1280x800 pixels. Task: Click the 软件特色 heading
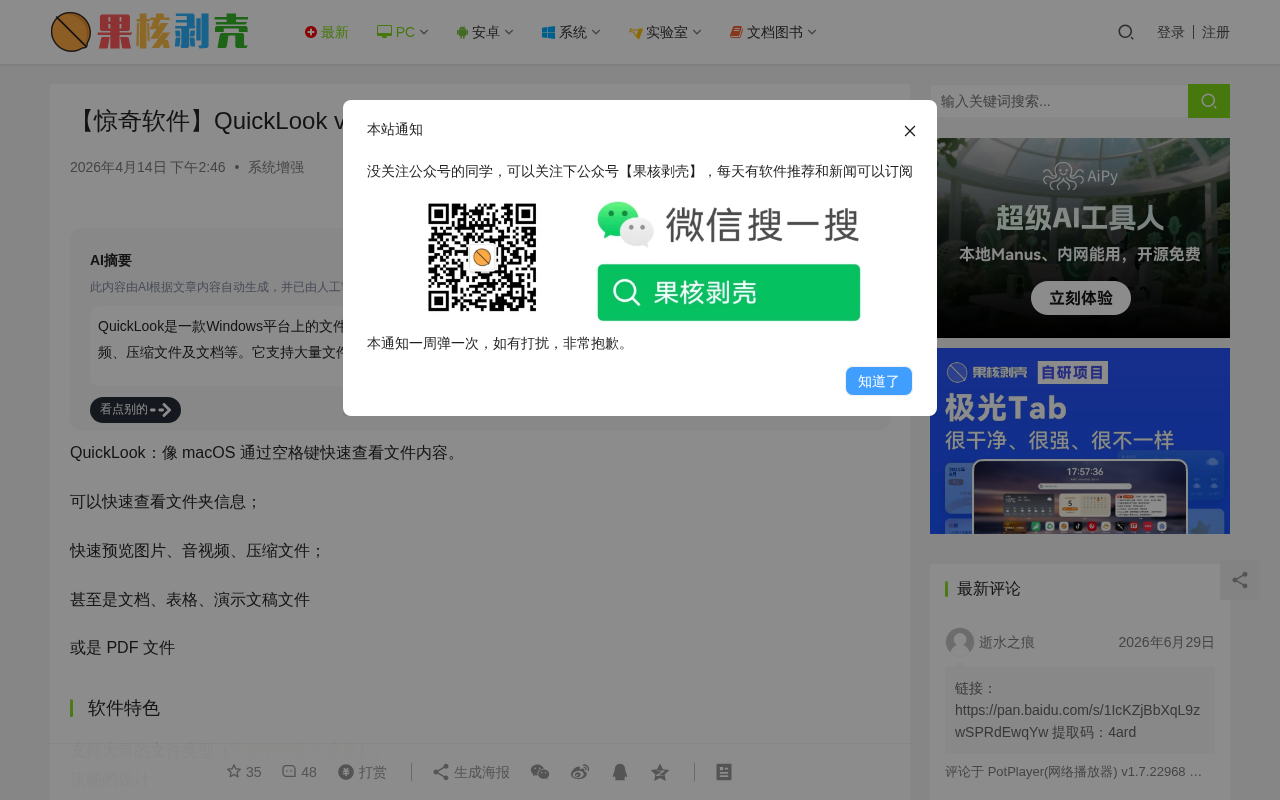click(x=124, y=708)
